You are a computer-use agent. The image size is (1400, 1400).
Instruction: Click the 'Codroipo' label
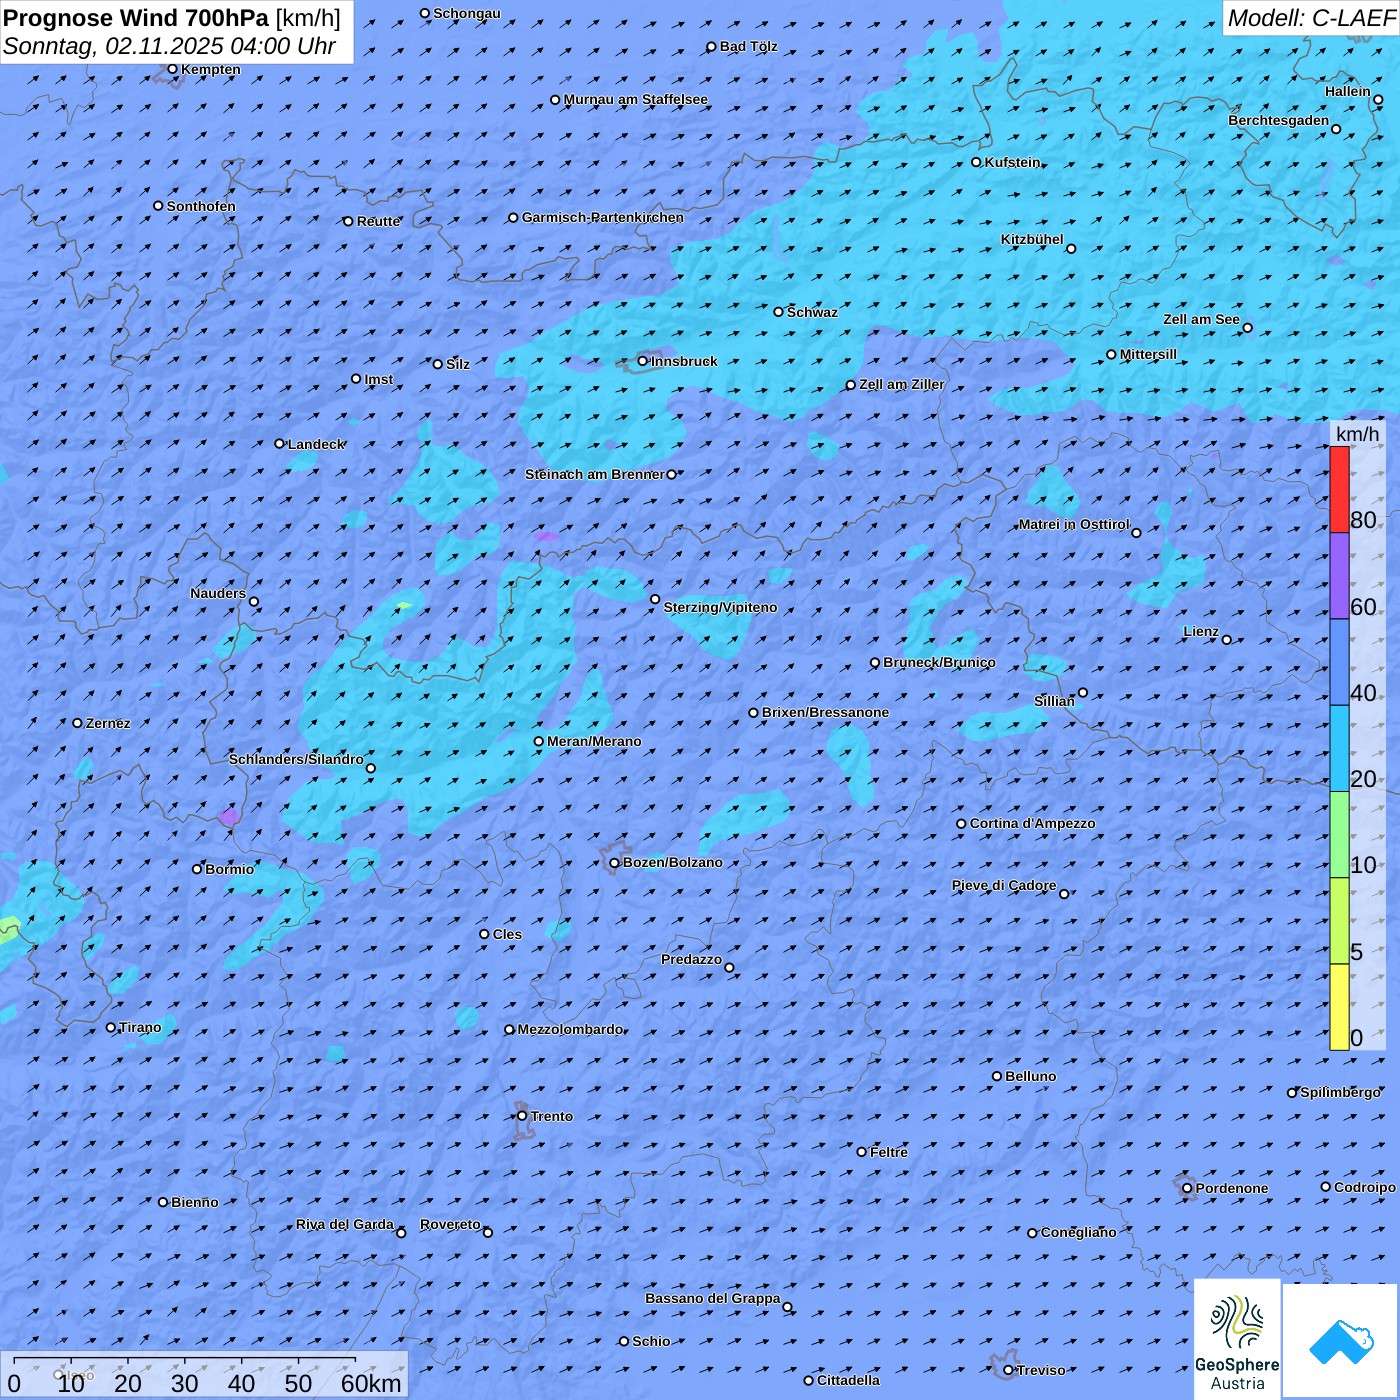1365,1187
